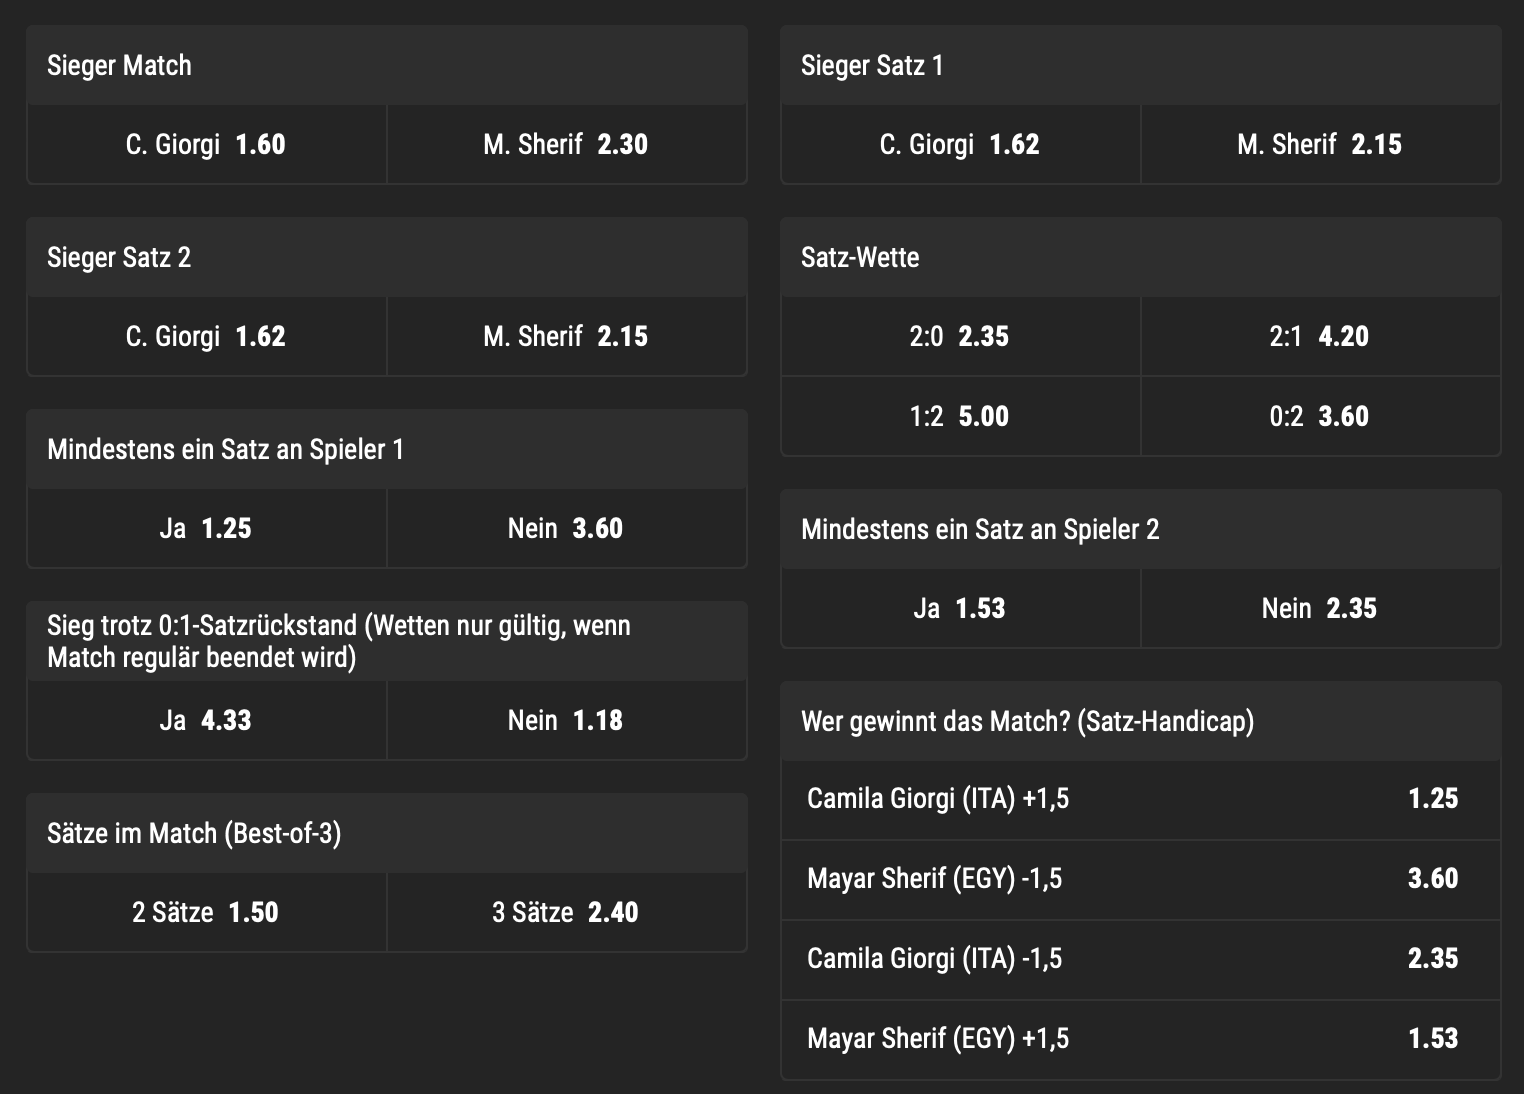
Task: Select 3 Sätze at 2.40
Action: (x=567, y=912)
